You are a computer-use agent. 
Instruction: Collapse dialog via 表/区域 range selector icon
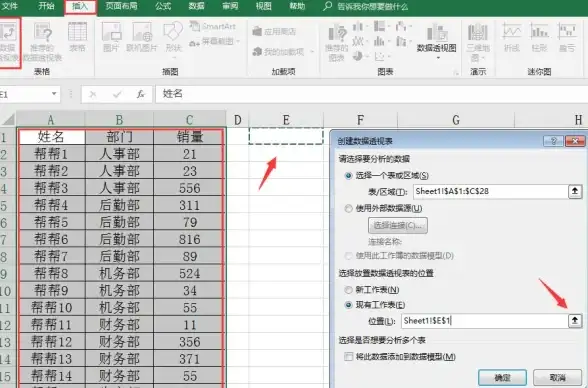(575, 192)
